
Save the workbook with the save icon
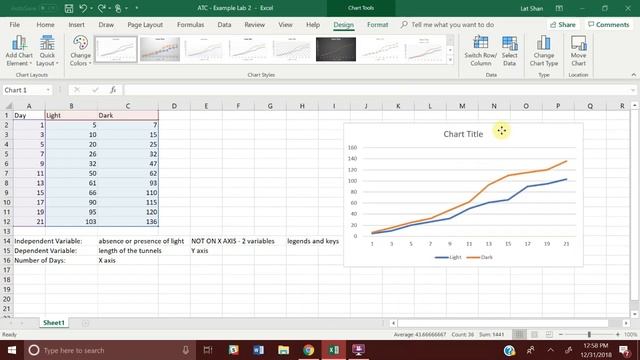click(69, 8)
